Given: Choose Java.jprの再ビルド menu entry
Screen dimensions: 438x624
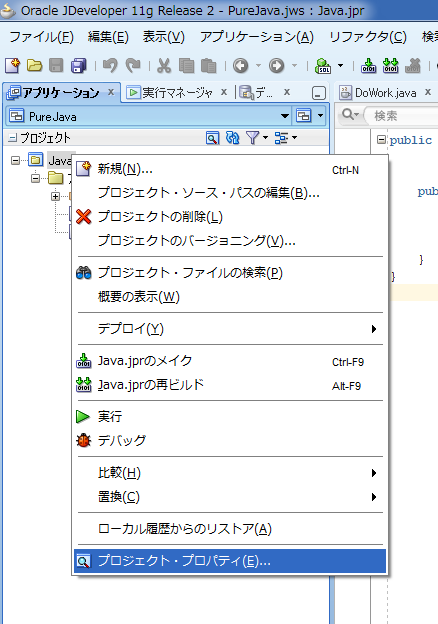Looking at the screenshot, I should point(230,385).
